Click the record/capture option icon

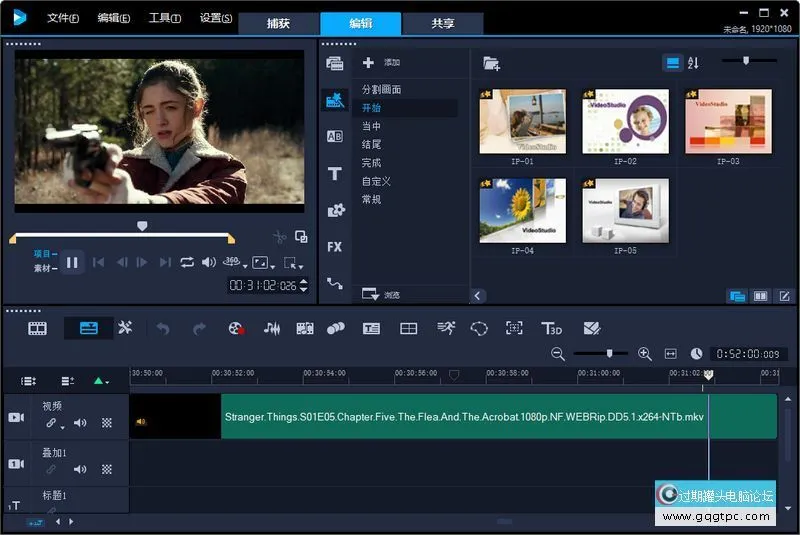pyautogui.click(x=236, y=328)
